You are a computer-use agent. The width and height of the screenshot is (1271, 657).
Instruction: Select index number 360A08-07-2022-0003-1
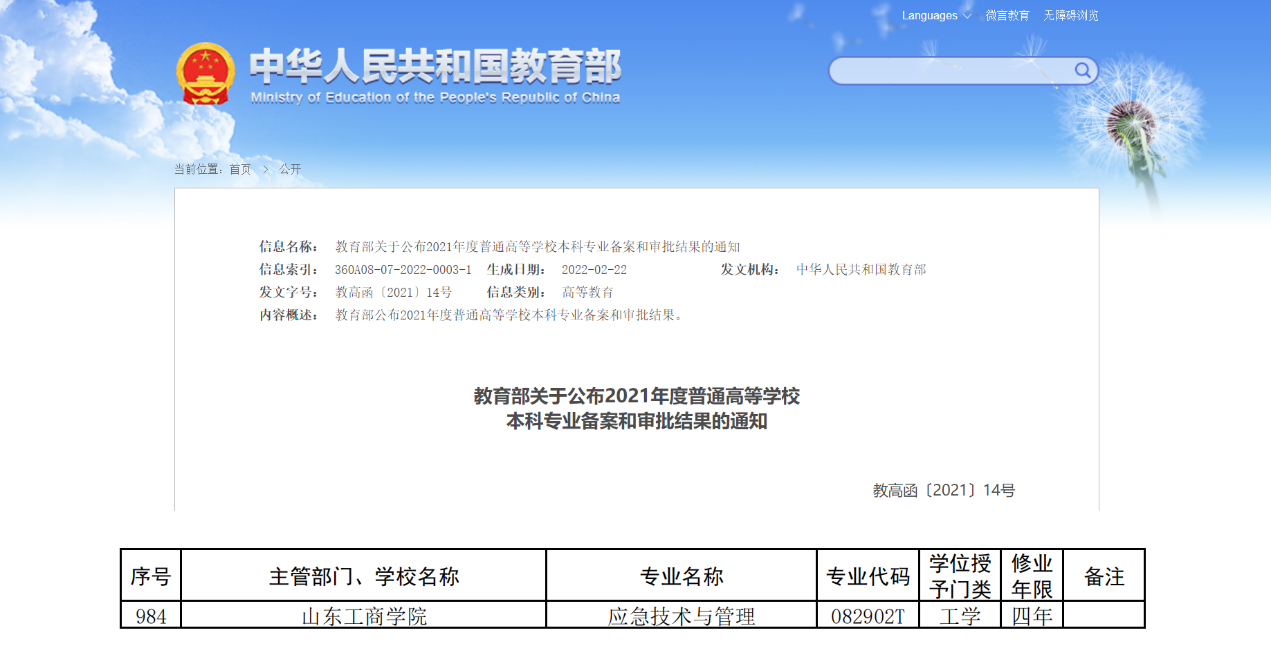click(x=403, y=270)
